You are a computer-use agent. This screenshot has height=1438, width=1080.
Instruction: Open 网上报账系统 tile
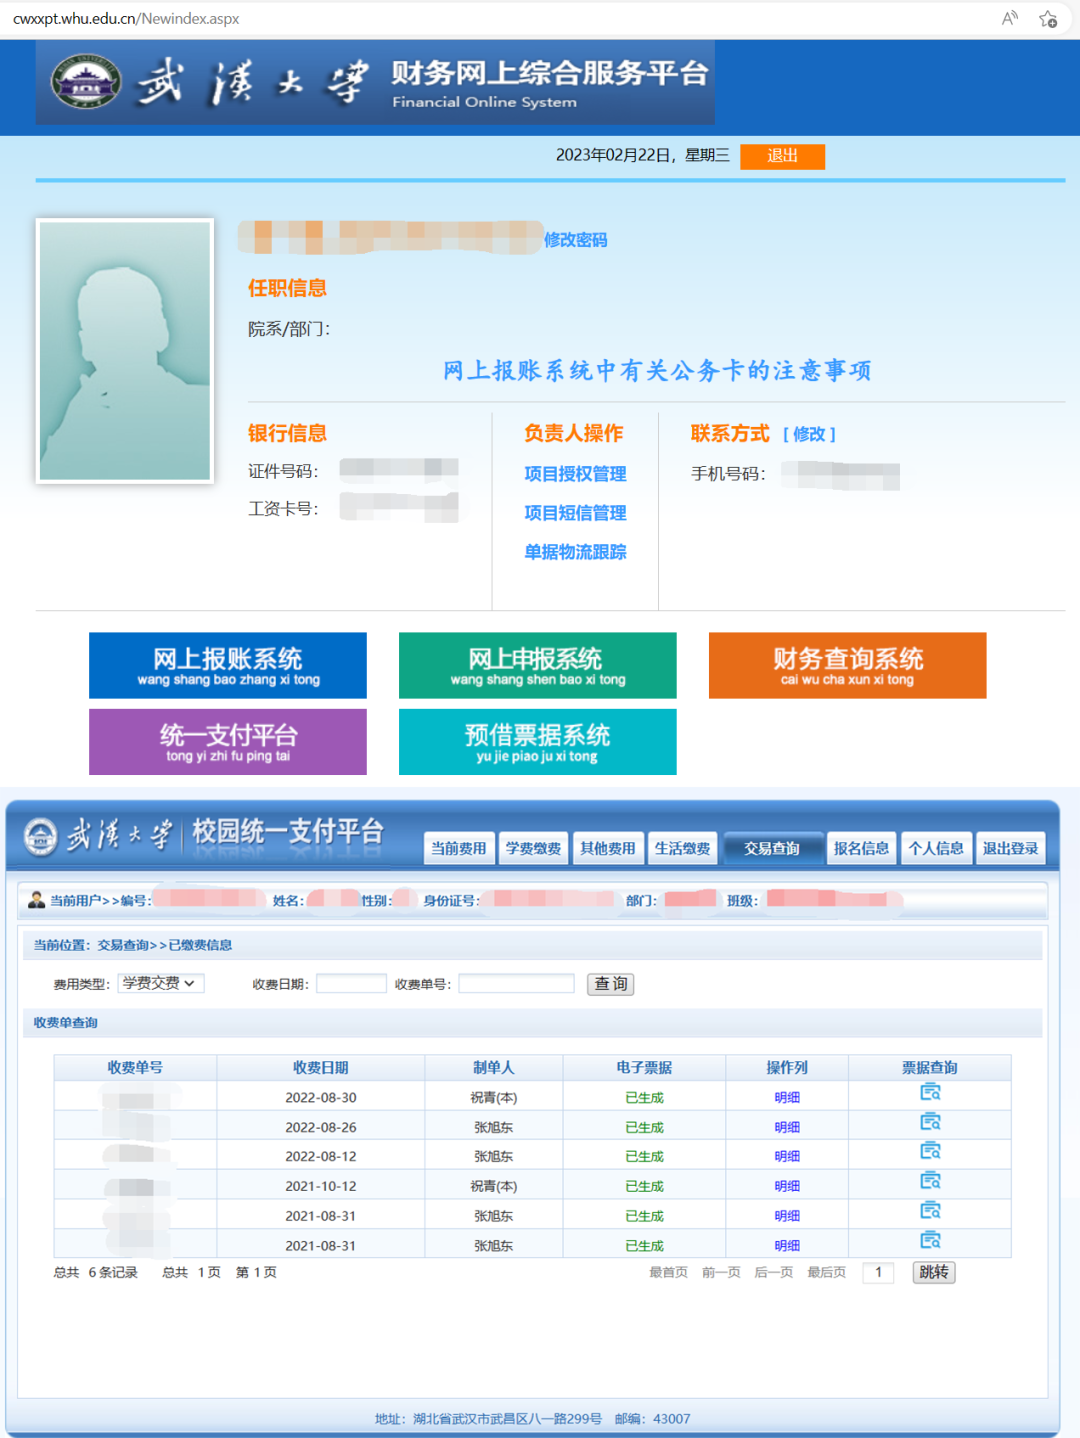click(228, 665)
